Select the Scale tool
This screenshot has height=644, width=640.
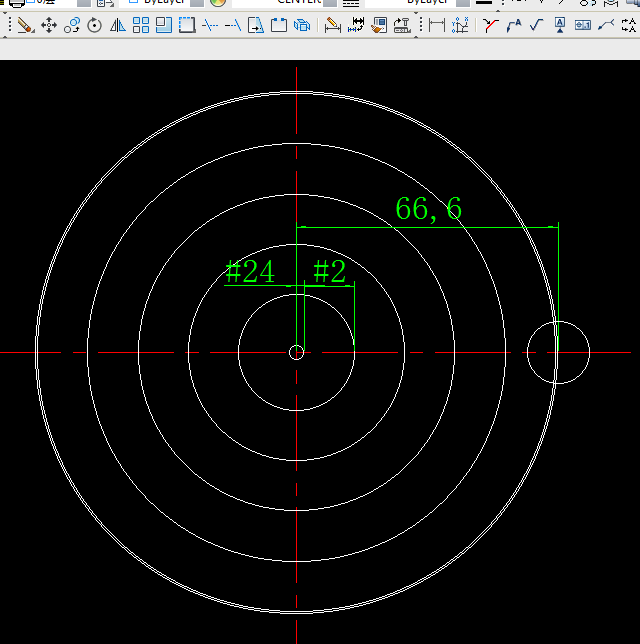[164, 25]
